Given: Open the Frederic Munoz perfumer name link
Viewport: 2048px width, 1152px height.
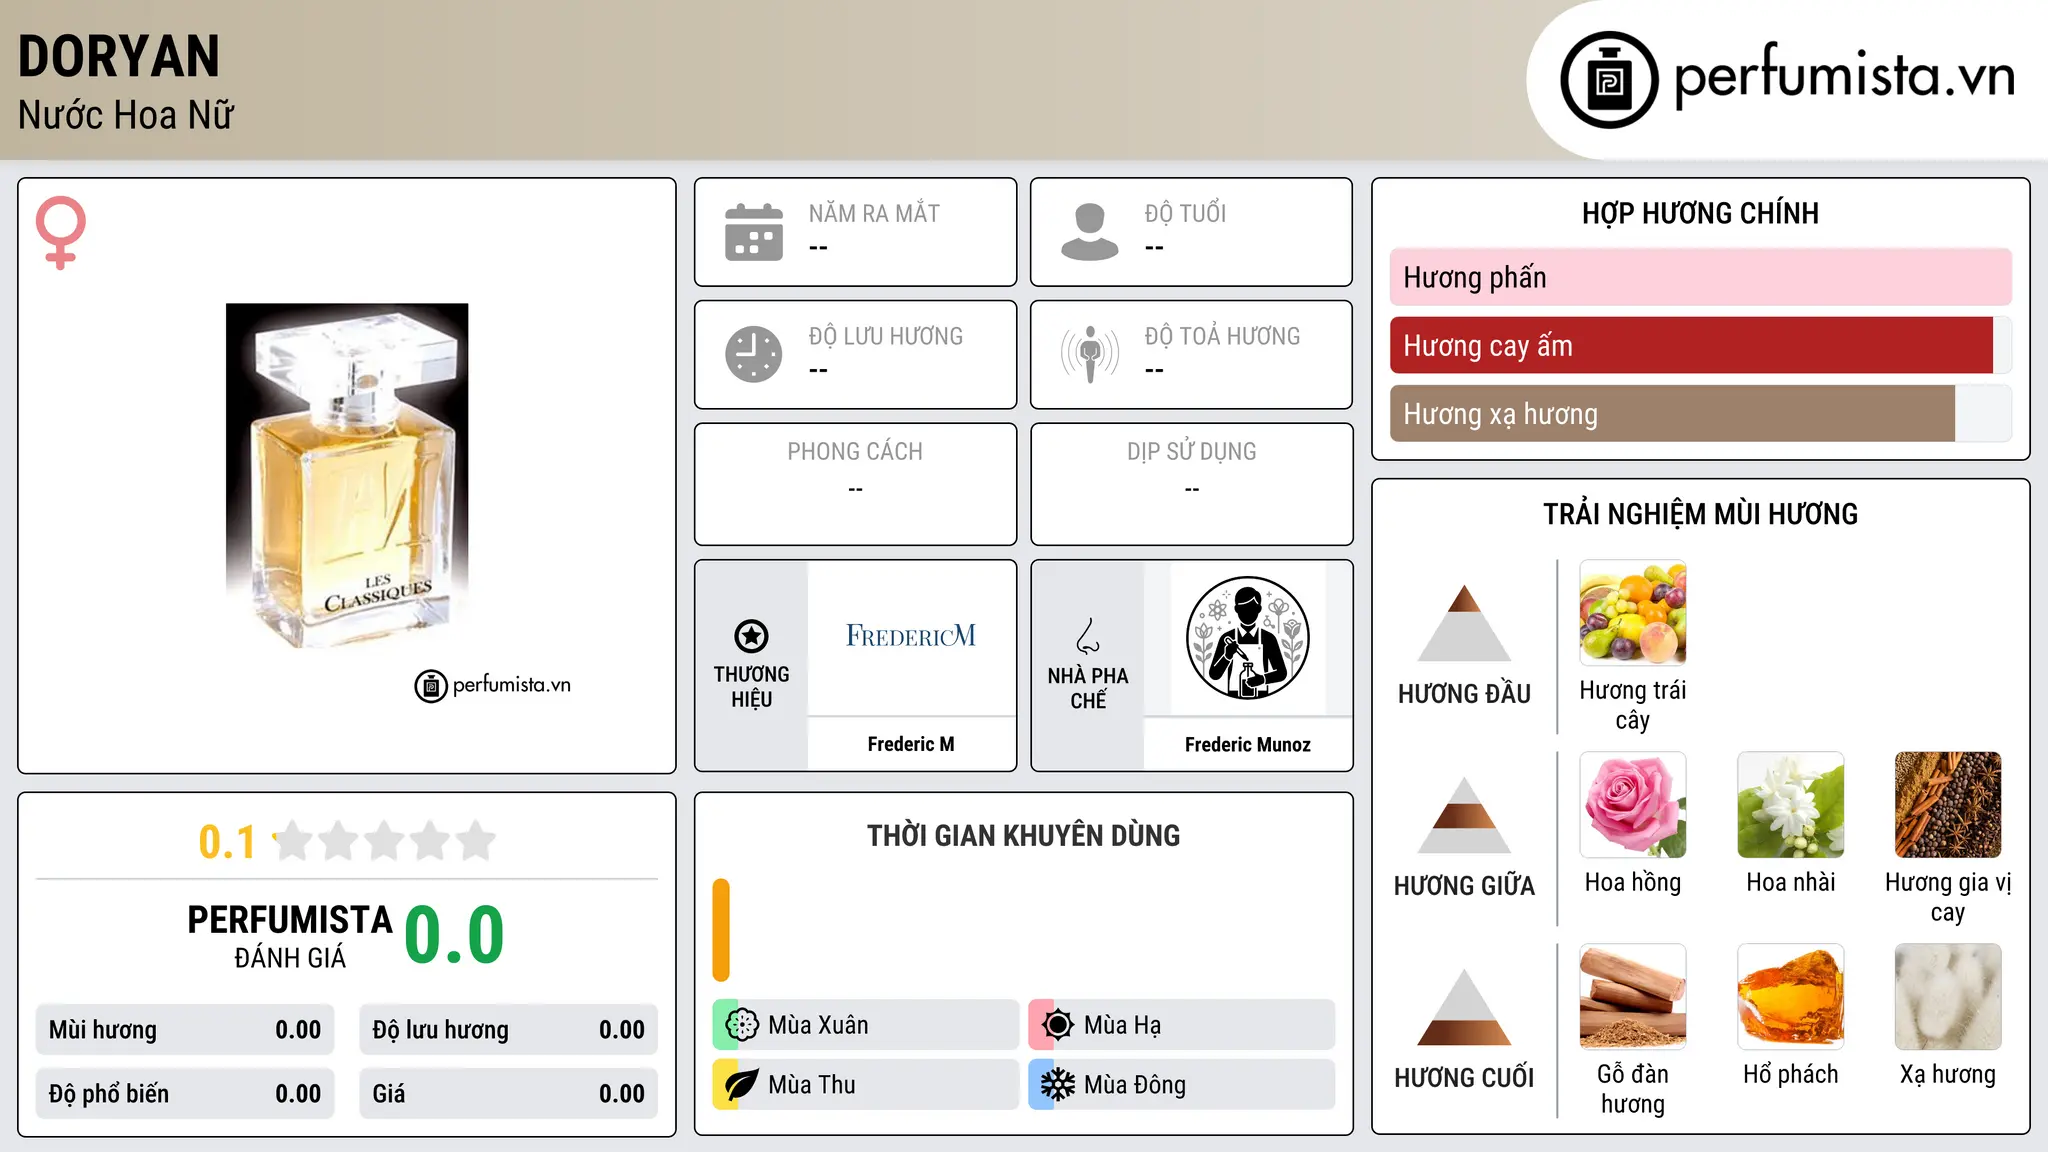Looking at the screenshot, I should 1248,744.
